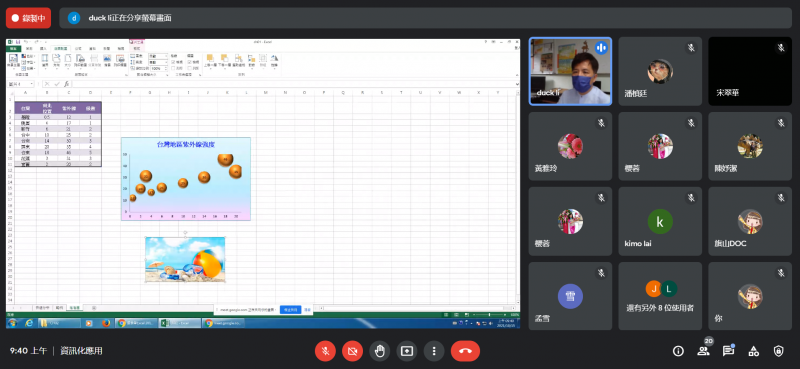800x369 pixels.
Task: Open the chat messages icon in Meet
Action: pyautogui.click(x=728, y=351)
